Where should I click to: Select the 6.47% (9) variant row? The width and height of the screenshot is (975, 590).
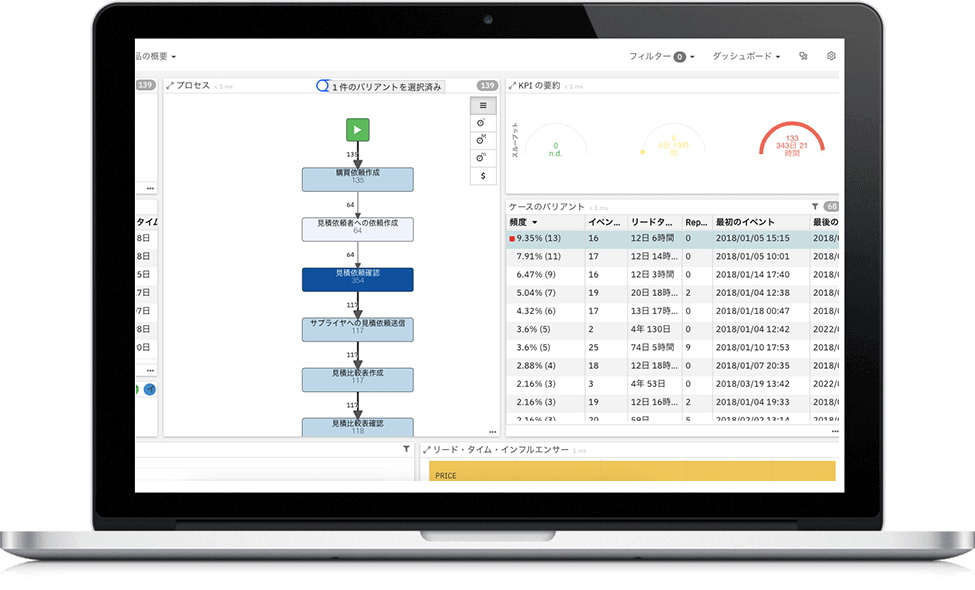(673, 274)
